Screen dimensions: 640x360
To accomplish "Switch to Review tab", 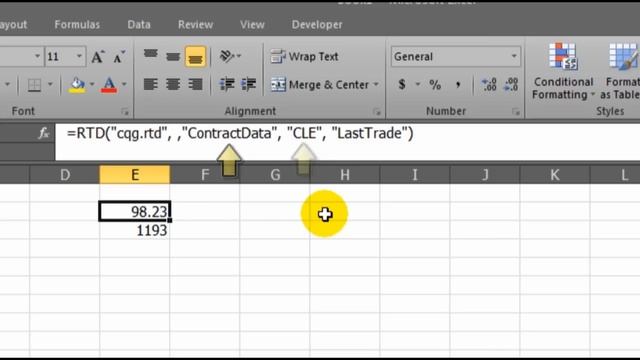I will [x=196, y=24].
